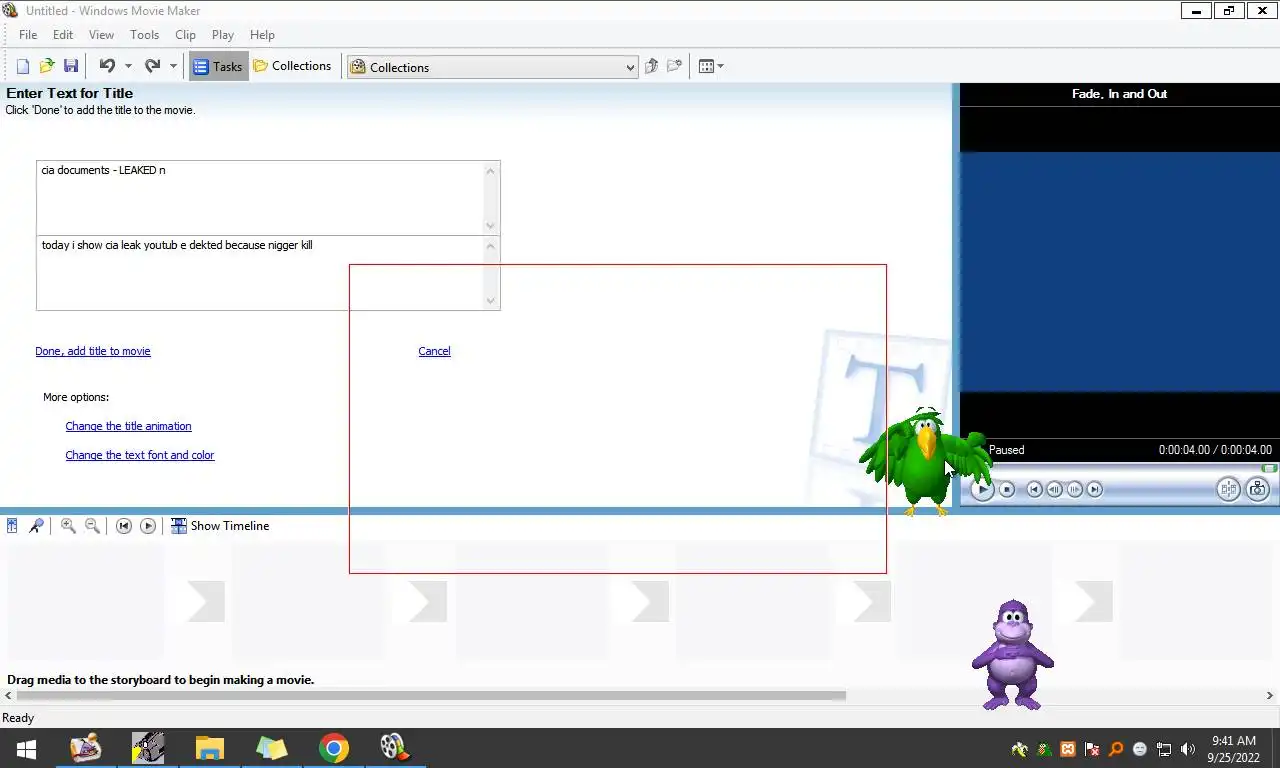
Task: Click the orange magnifier tray icon
Action: [x=1116, y=749]
